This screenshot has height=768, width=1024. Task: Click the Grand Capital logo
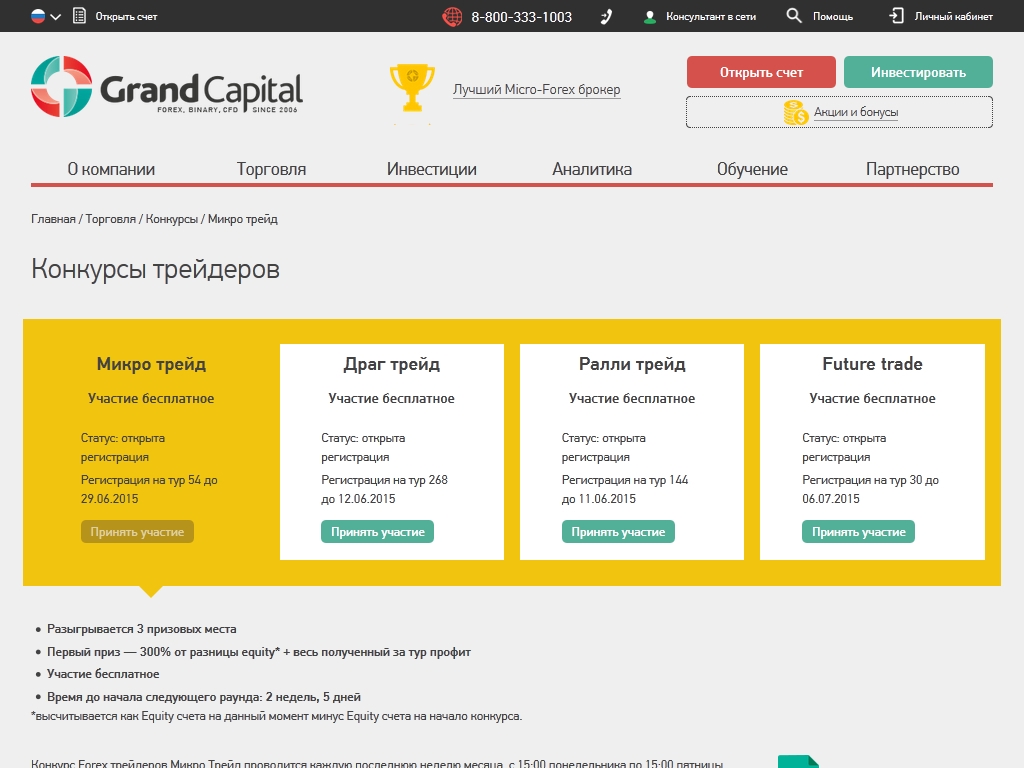(166, 89)
